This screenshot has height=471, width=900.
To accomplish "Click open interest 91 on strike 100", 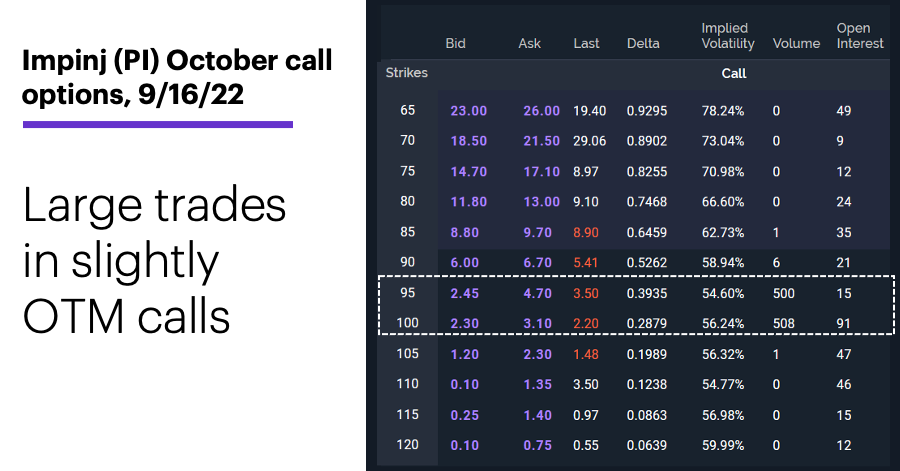I will point(843,324).
